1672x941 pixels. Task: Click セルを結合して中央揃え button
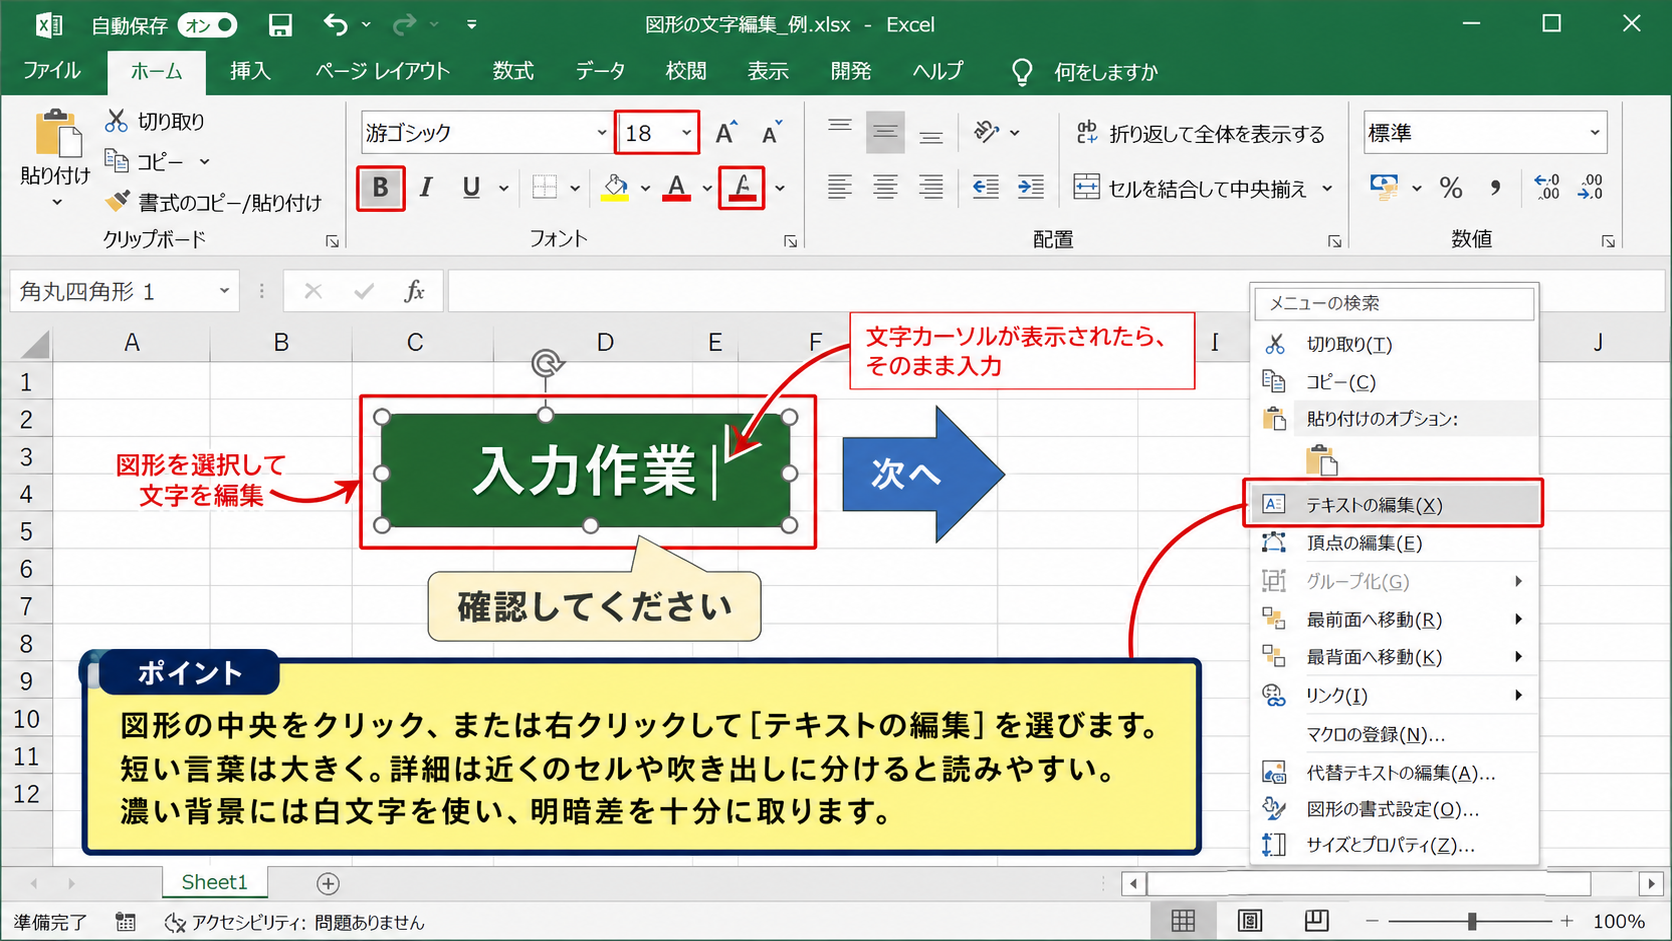pyautogui.click(x=1191, y=188)
